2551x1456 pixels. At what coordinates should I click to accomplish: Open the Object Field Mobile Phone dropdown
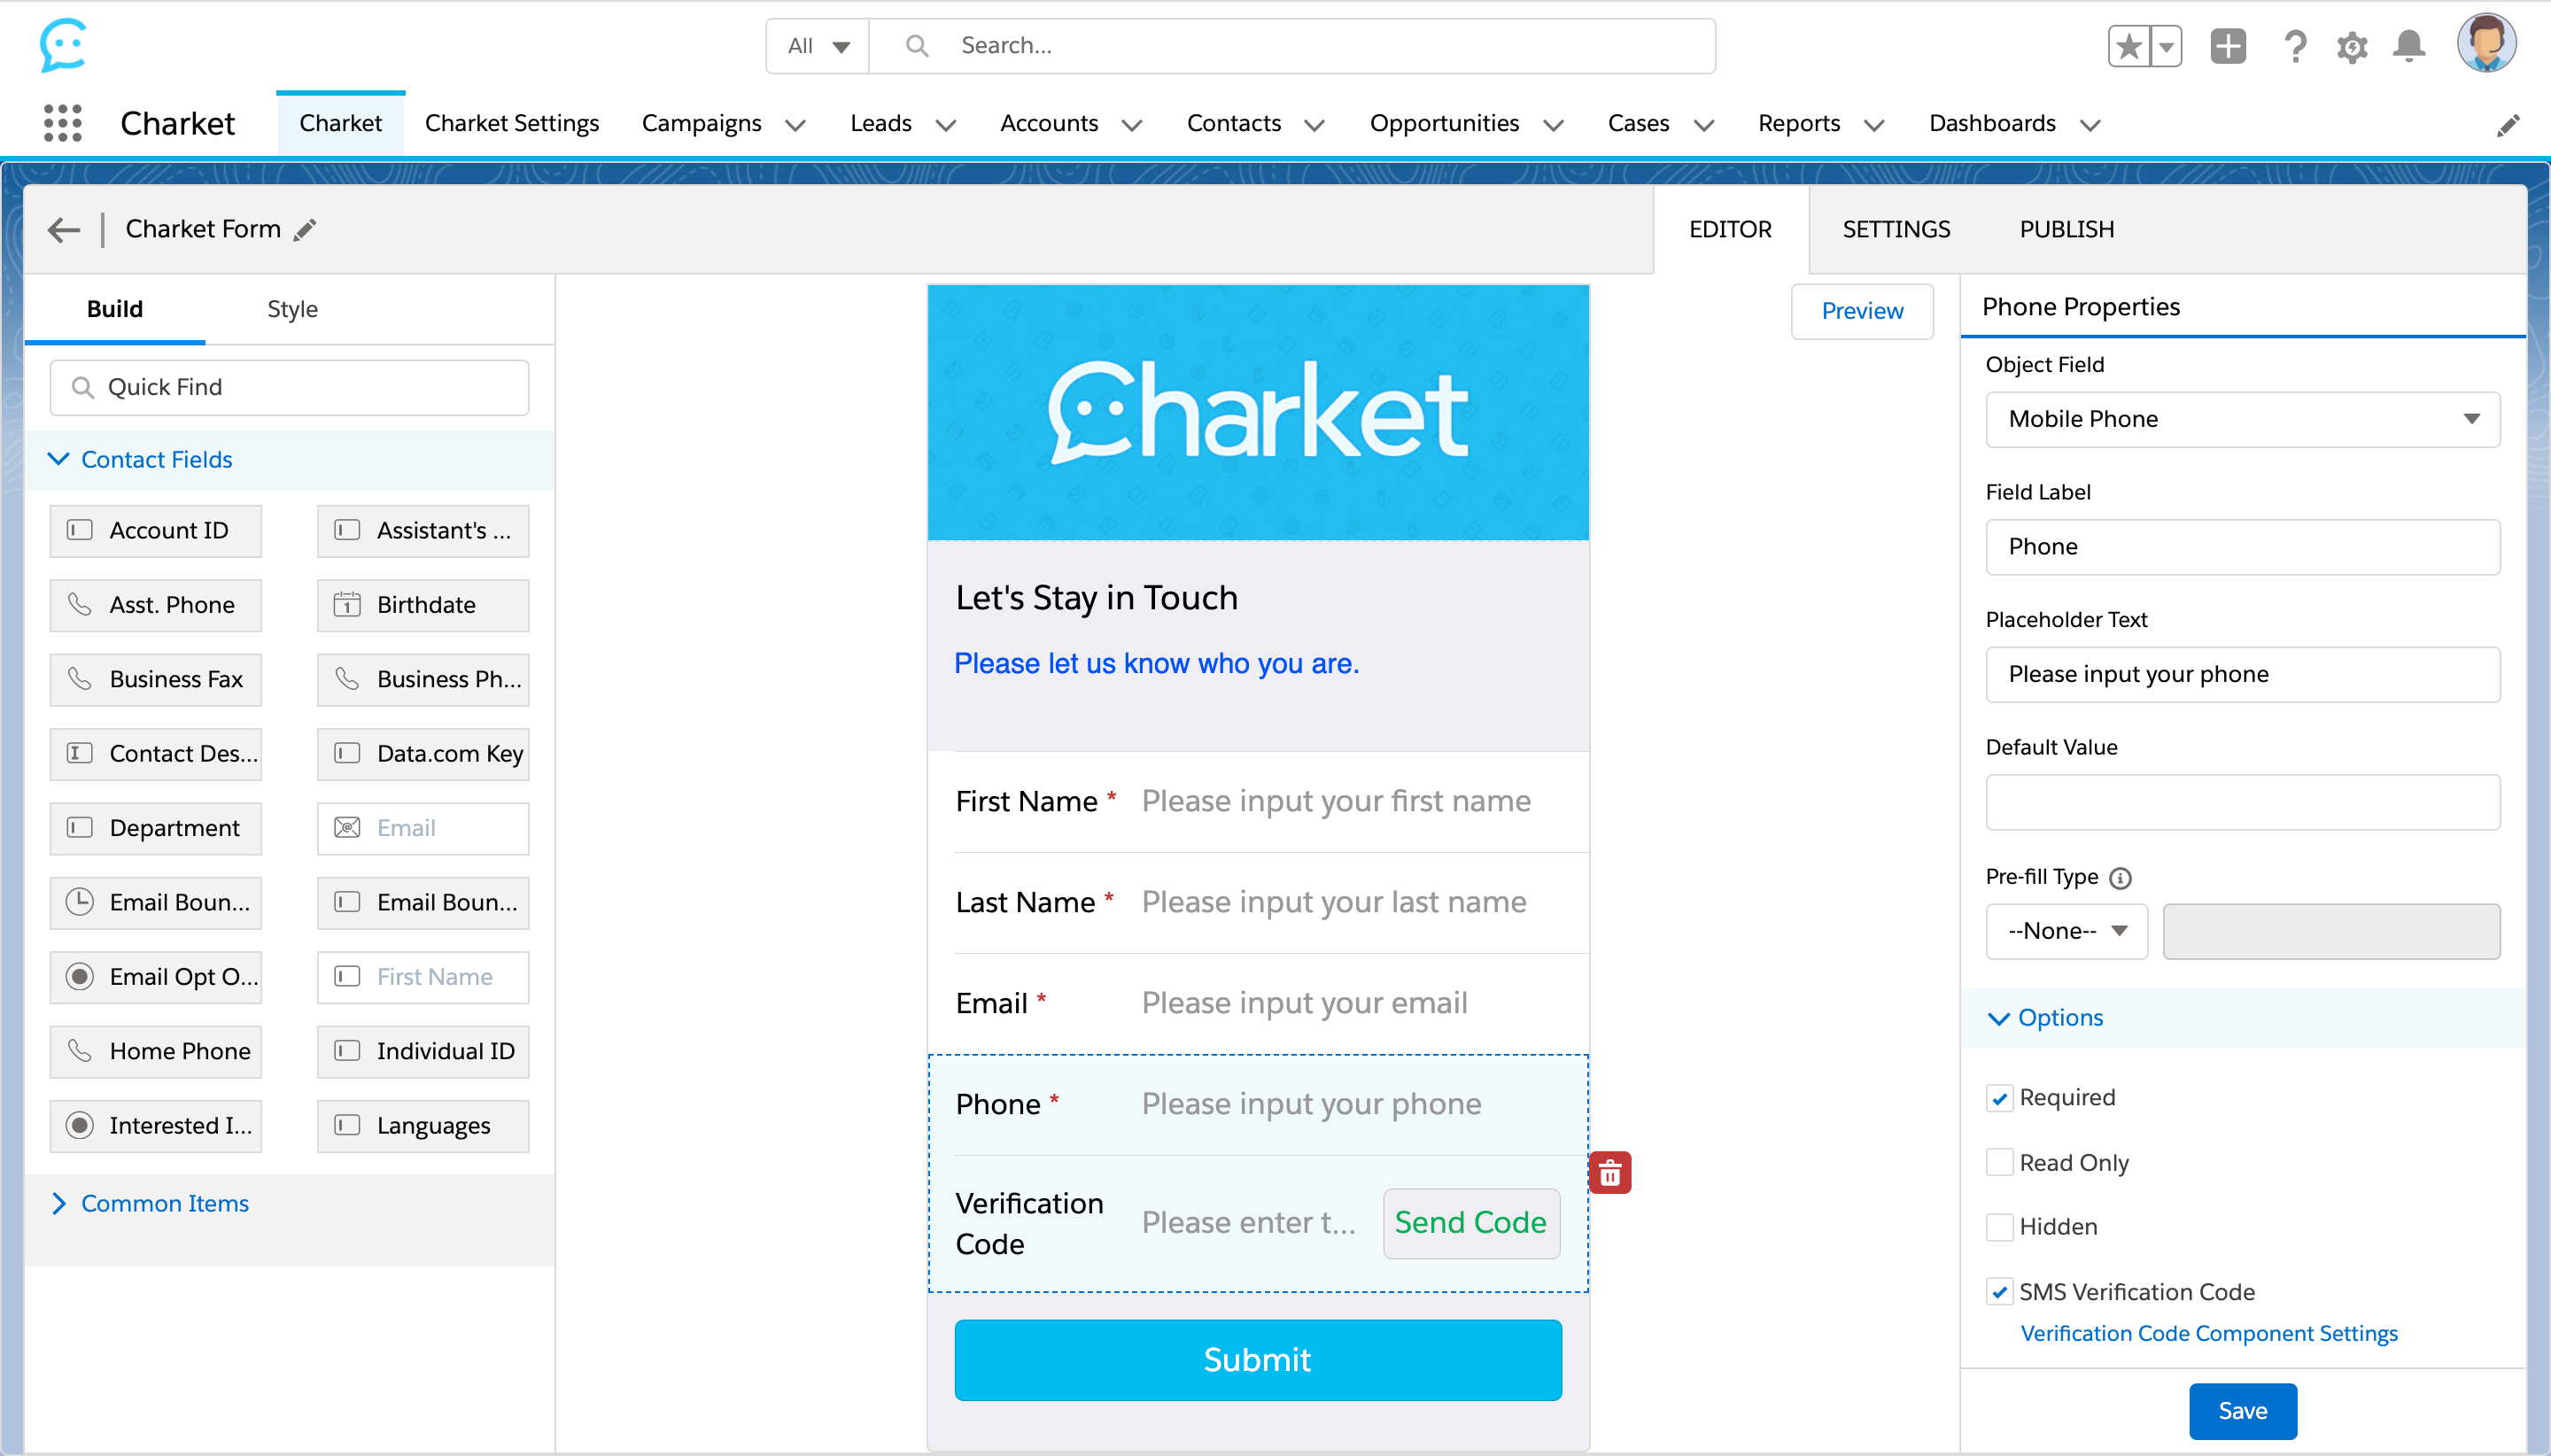point(2242,419)
